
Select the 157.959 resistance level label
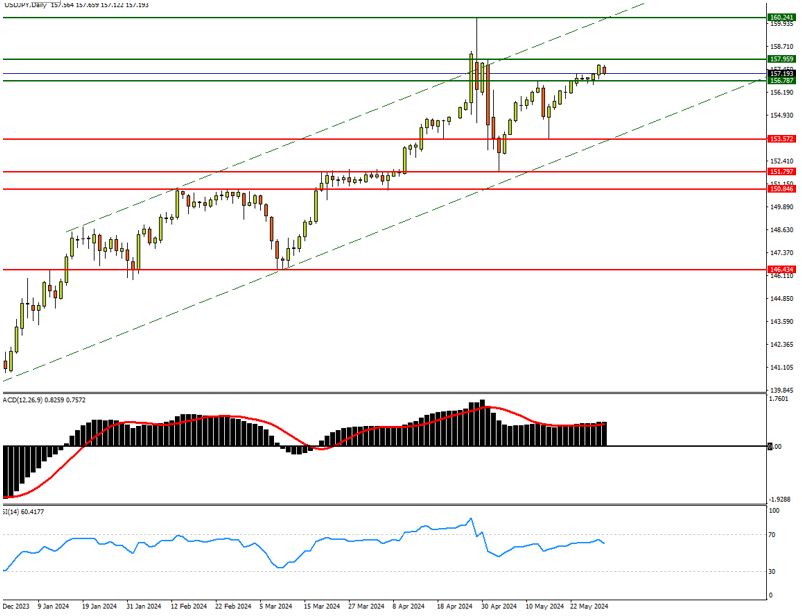click(781, 59)
